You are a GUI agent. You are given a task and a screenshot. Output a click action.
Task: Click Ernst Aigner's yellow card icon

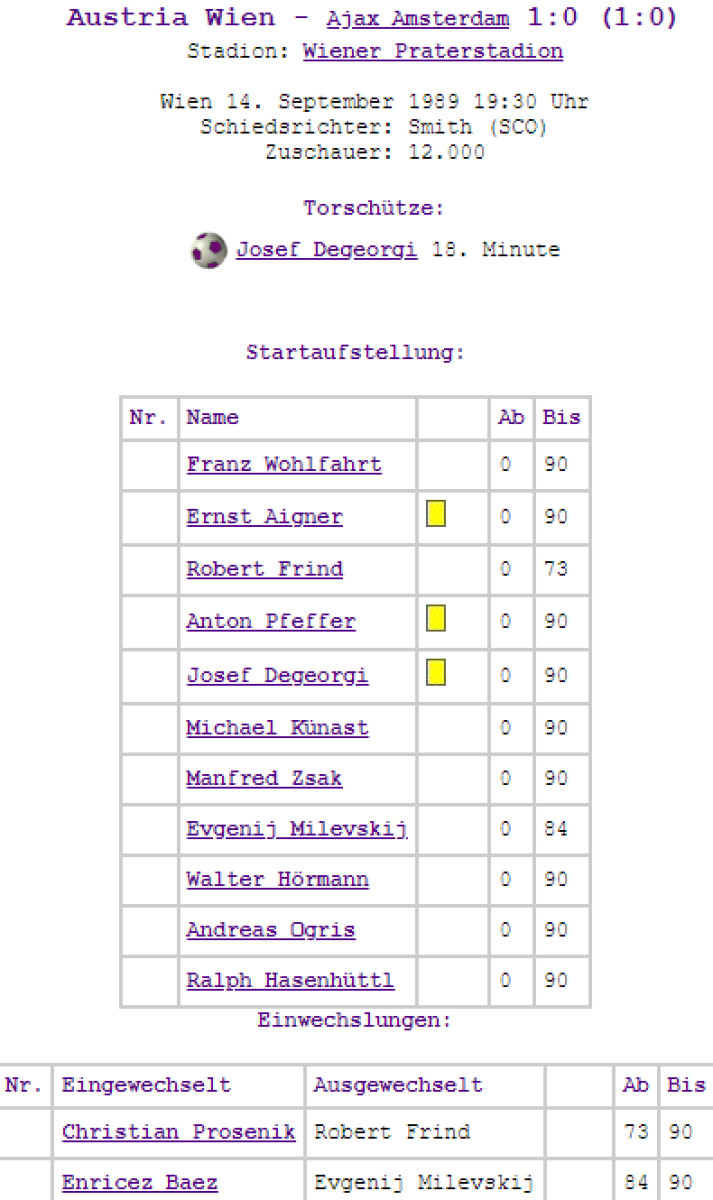(436, 515)
